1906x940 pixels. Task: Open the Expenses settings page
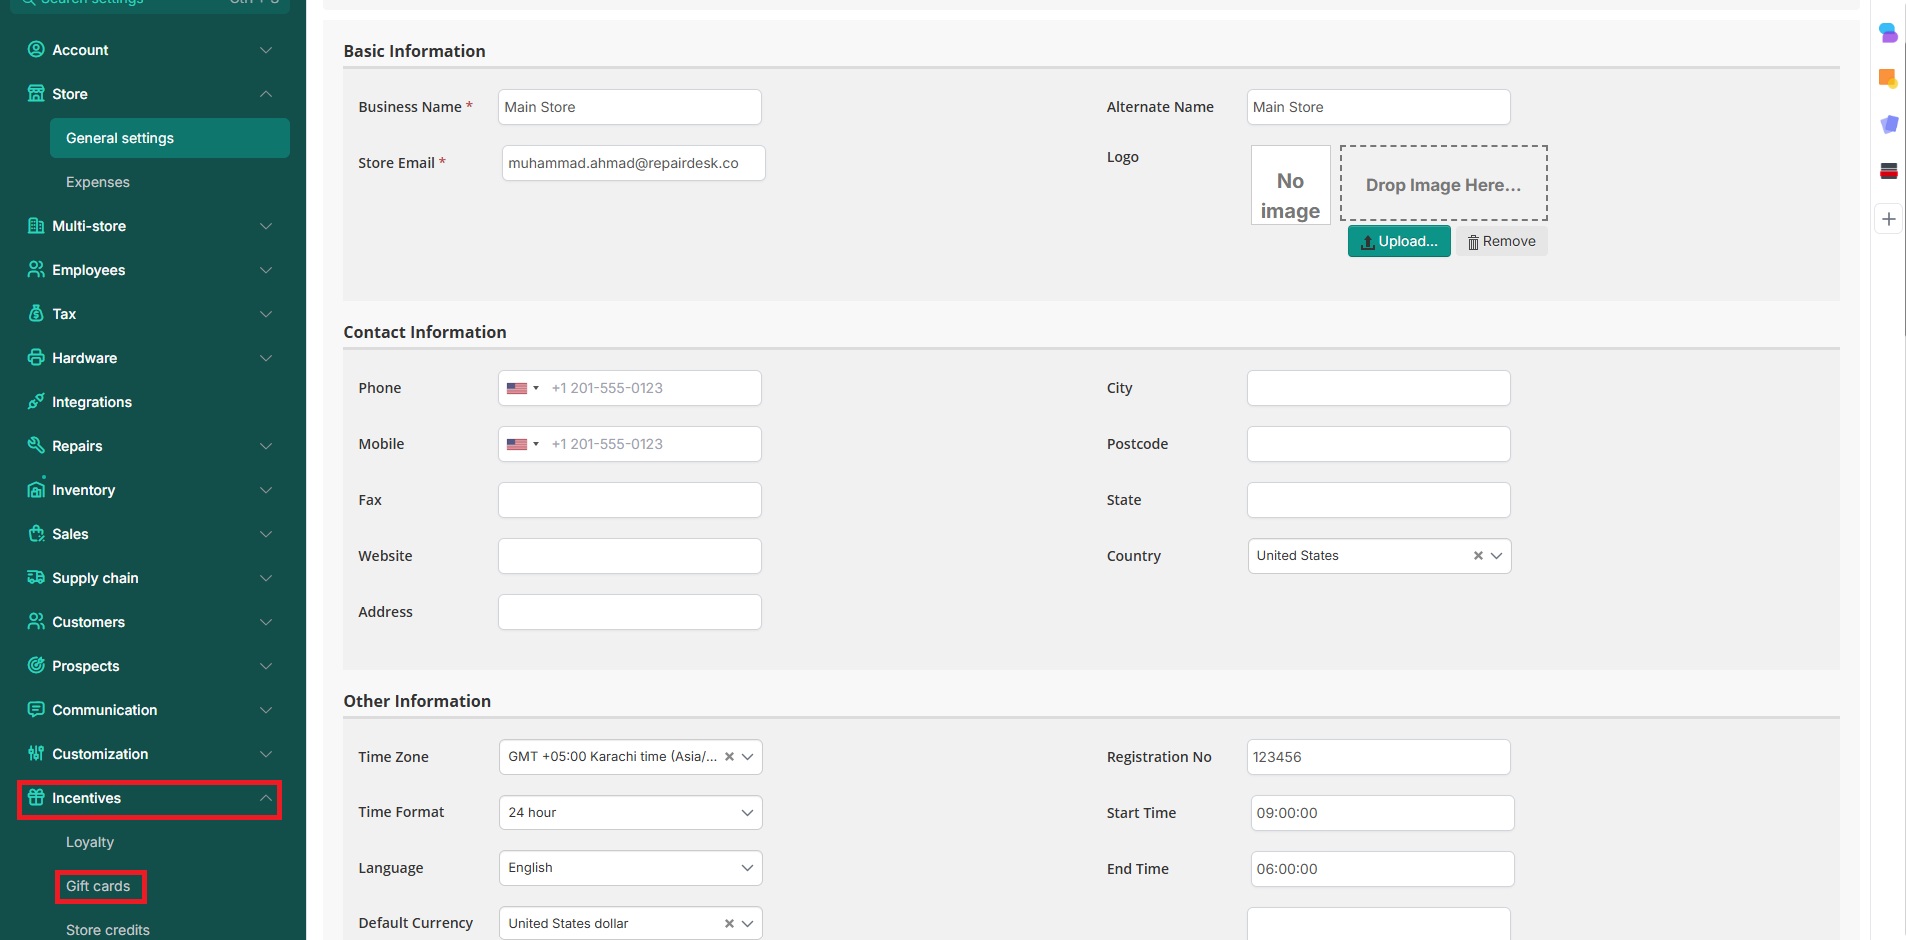coord(98,182)
